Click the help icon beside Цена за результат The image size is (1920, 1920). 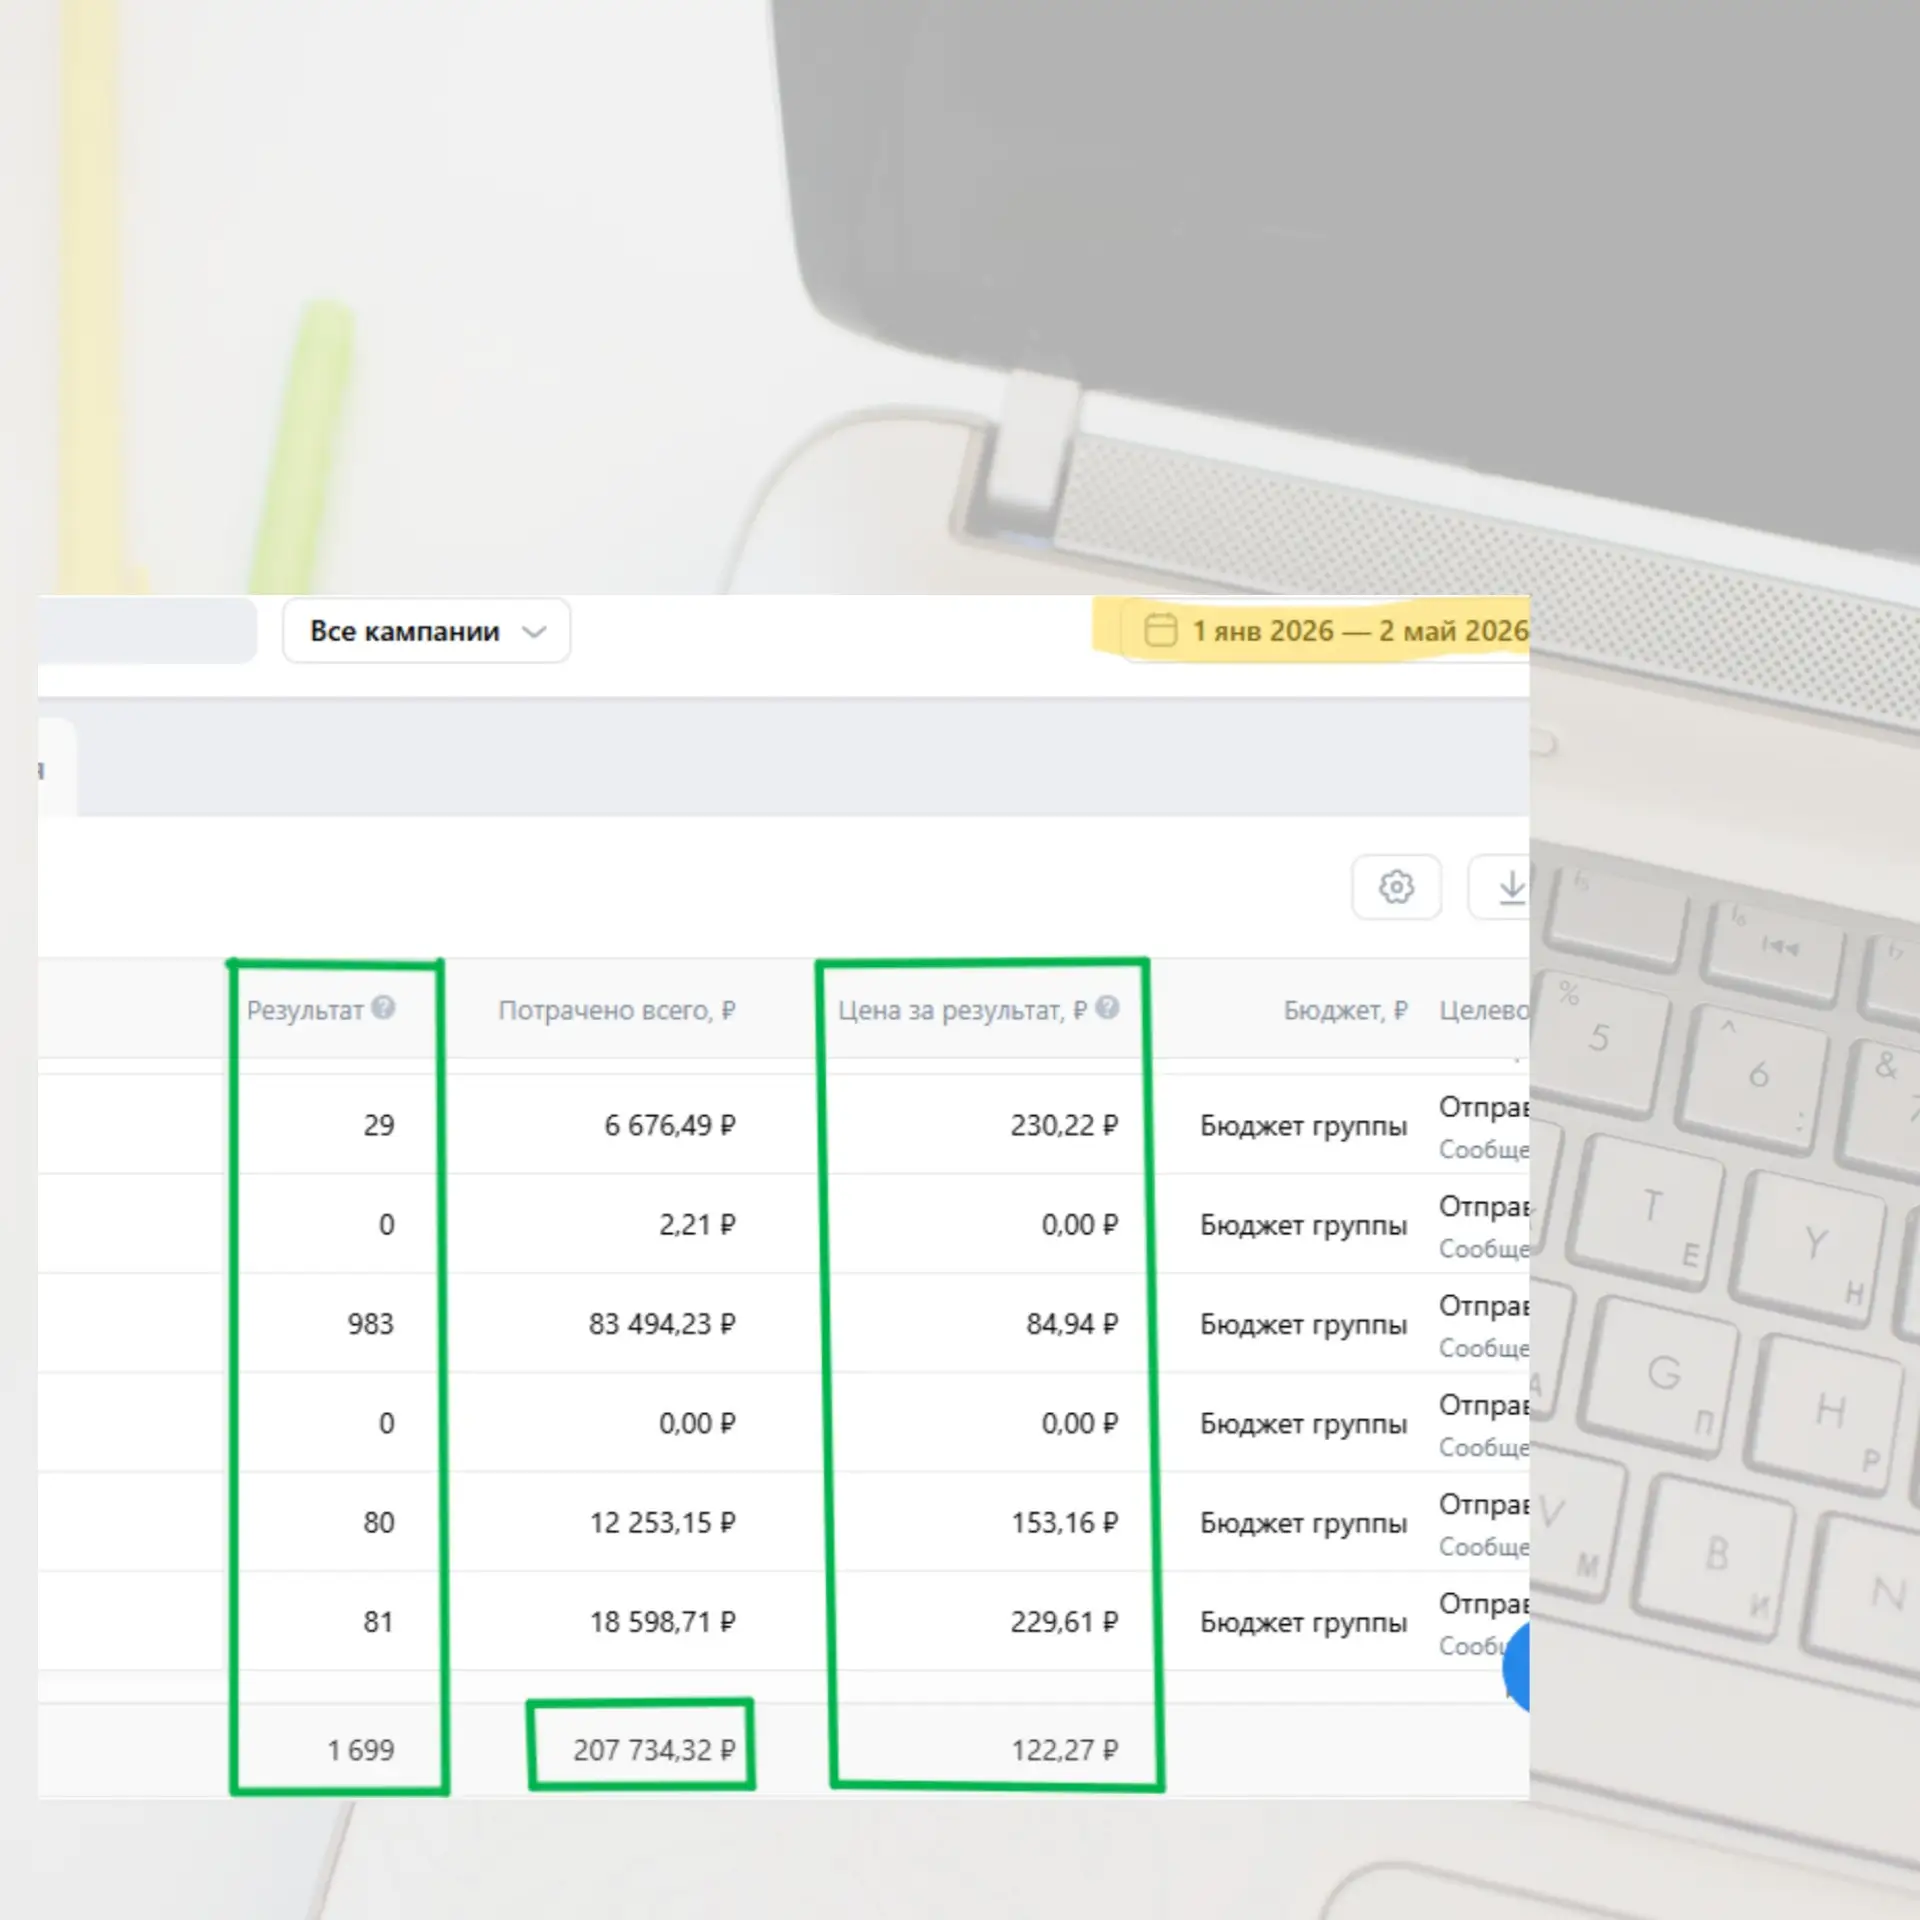(1107, 1008)
